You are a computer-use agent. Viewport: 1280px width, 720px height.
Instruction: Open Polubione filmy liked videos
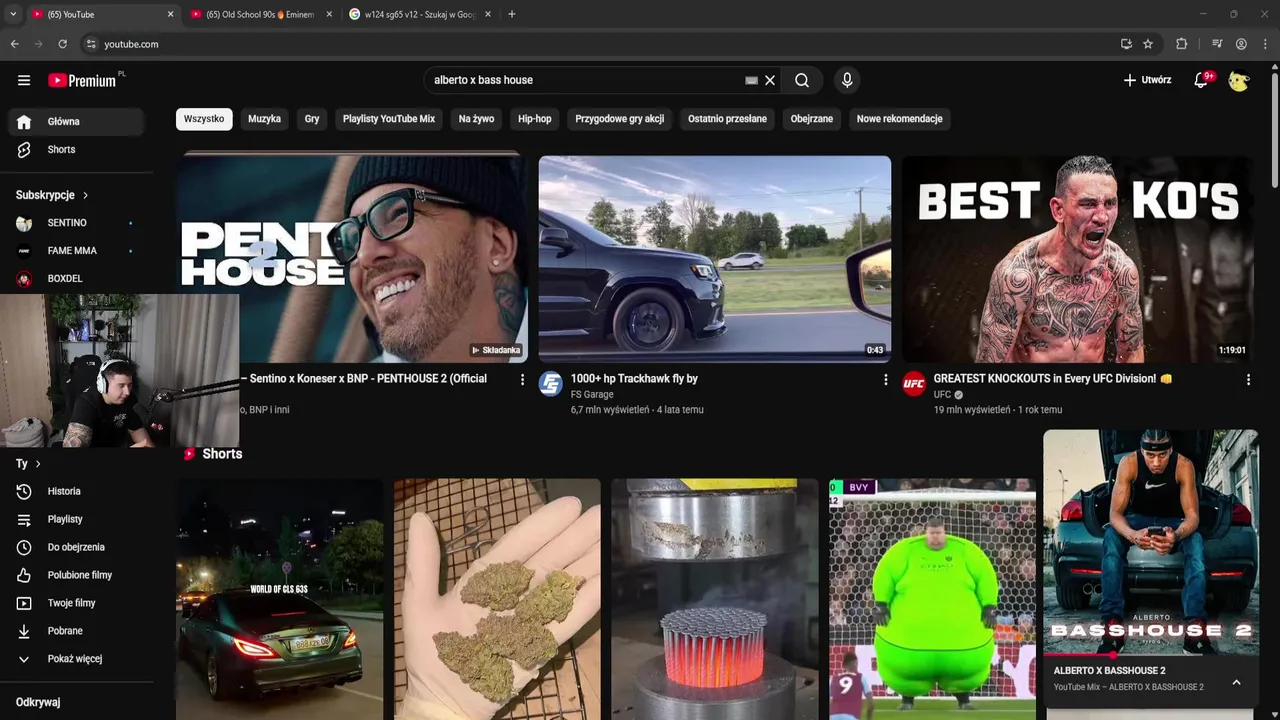pos(76,575)
